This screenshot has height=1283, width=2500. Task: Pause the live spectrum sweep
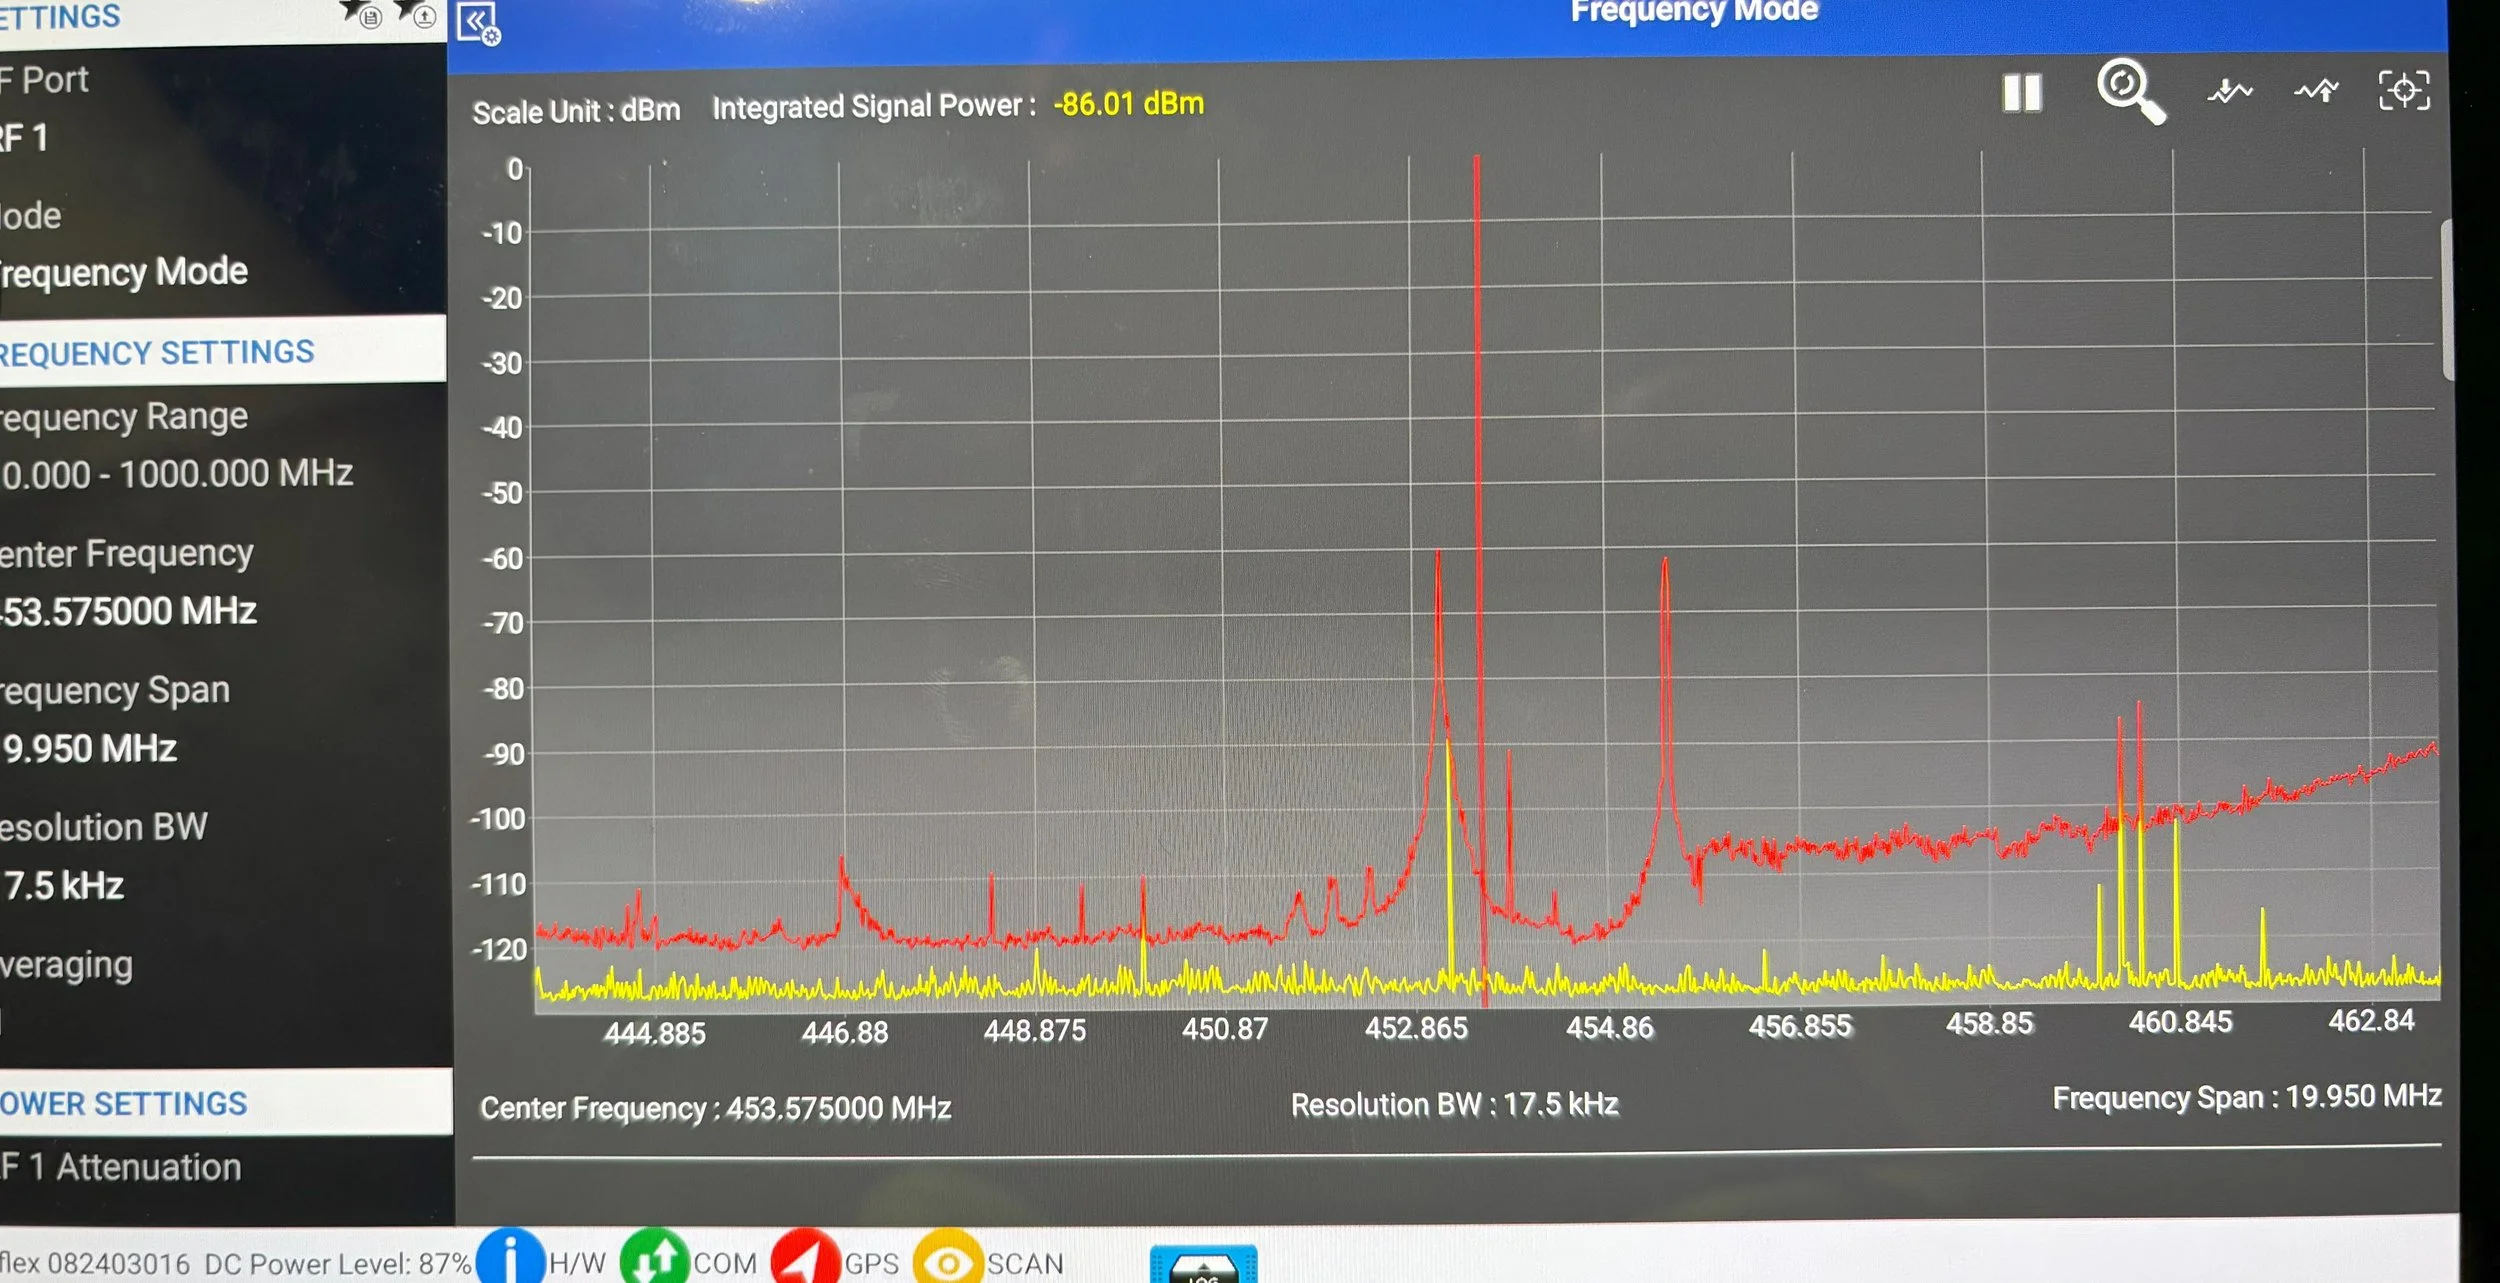pyautogui.click(x=2021, y=93)
